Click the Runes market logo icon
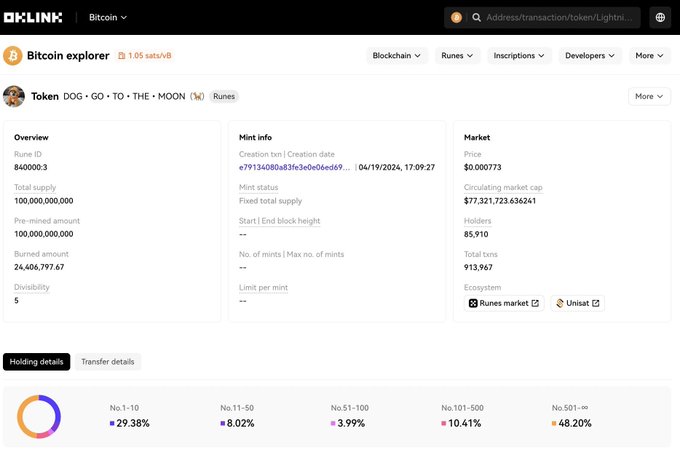Viewport: 680px width, 455px height. click(x=473, y=303)
